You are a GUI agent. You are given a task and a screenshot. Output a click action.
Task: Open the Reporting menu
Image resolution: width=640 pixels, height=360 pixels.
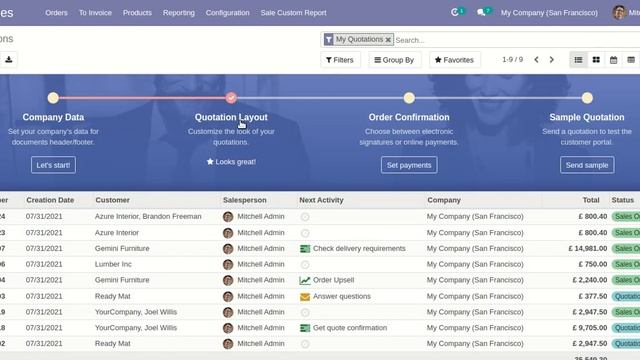coord(179,13)
